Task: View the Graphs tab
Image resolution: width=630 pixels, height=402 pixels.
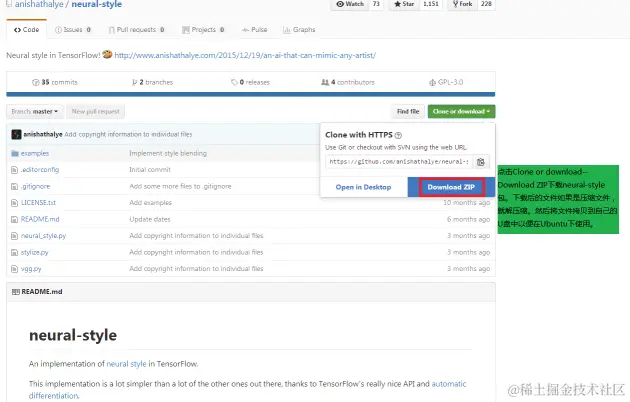Action: pos(299,30)
